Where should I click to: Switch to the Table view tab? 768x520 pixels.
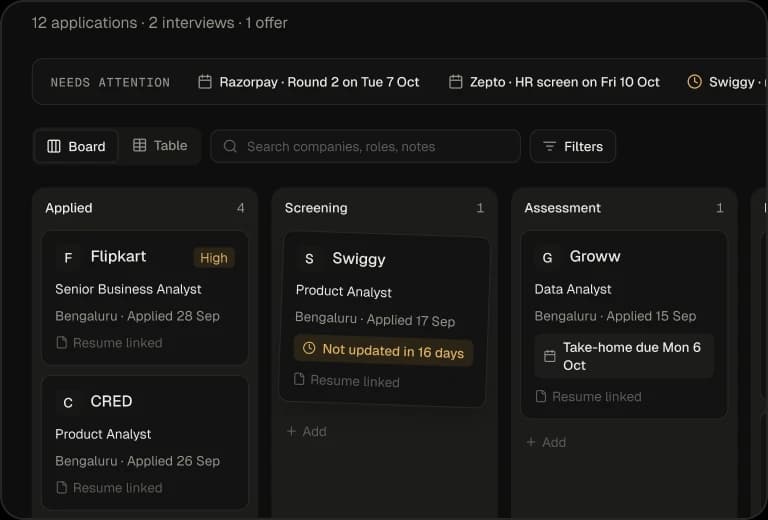pyautogui.click(x=160, y=145)
